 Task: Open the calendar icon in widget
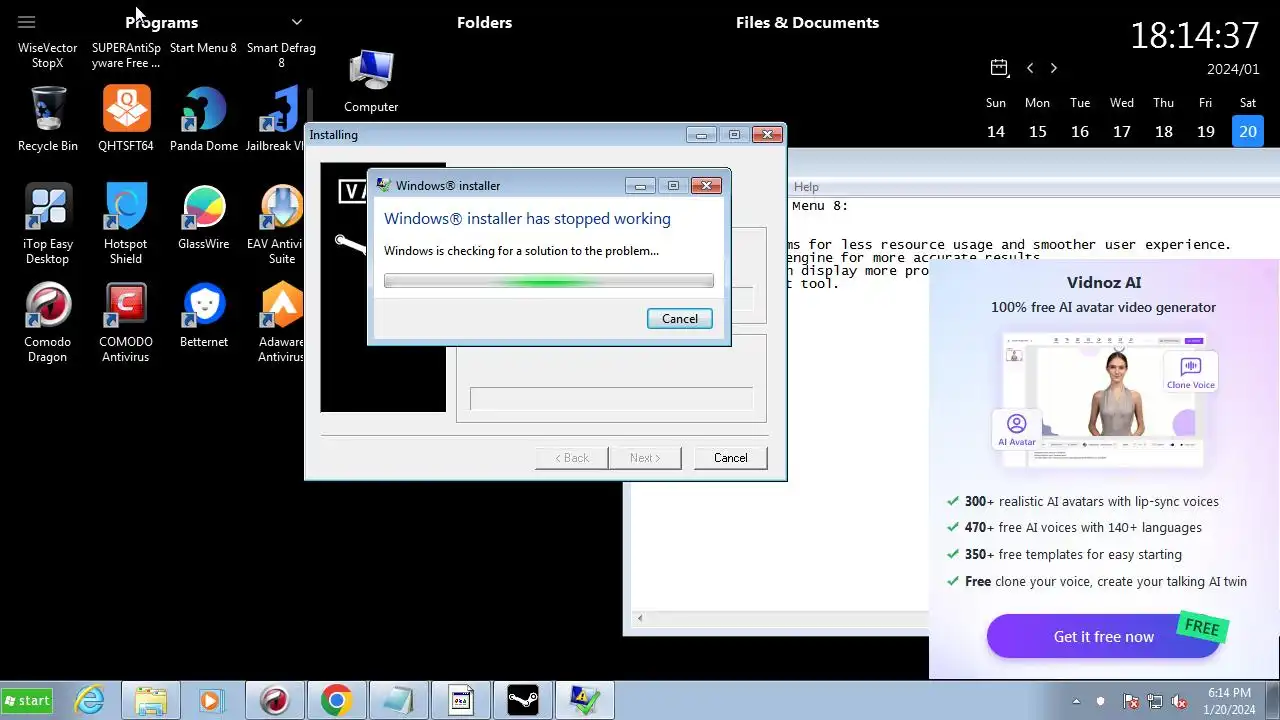999,68
